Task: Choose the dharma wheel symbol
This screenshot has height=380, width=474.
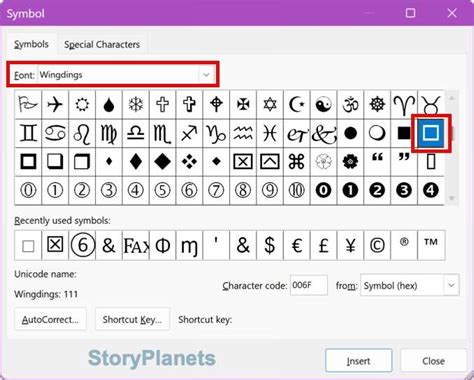Action: 377,104
